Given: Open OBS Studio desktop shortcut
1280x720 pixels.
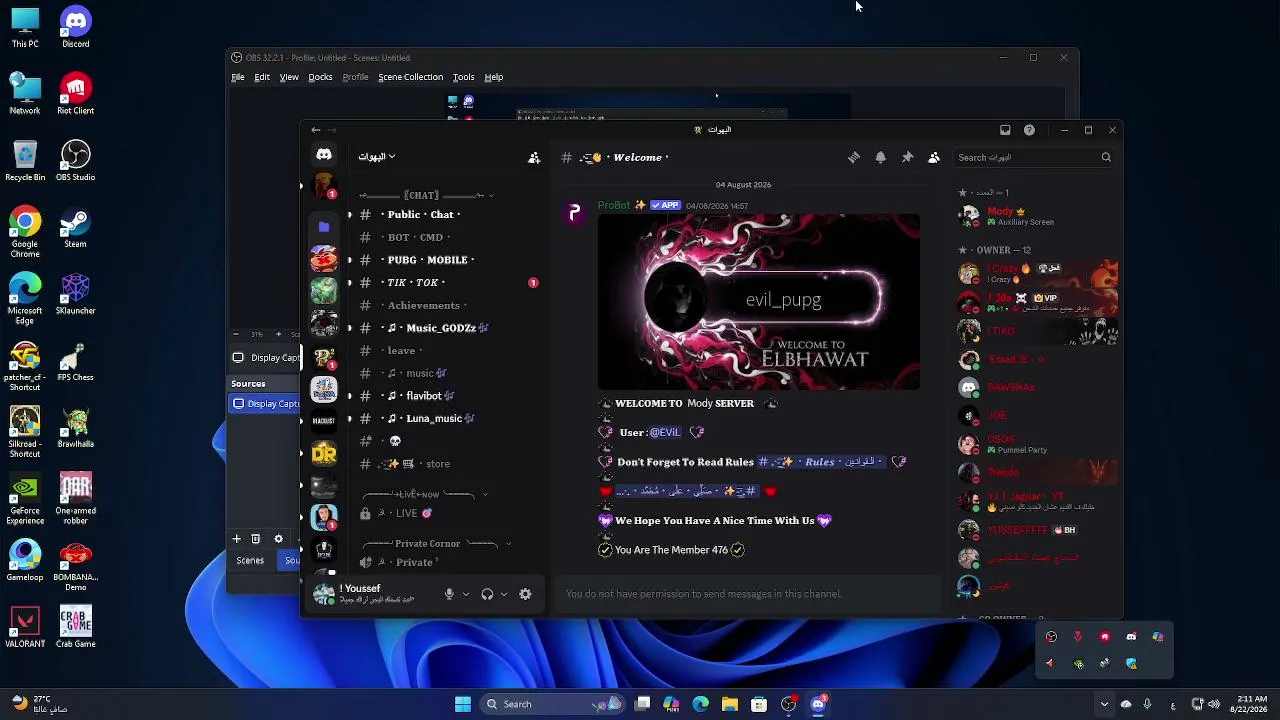Looking at the screenshot, I should 75,161.
